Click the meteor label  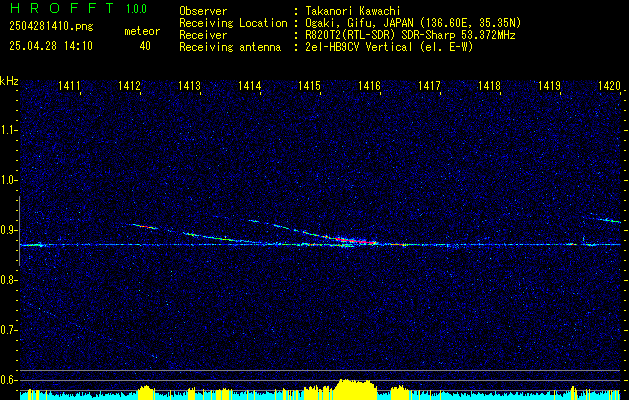[x=142, y=31]
